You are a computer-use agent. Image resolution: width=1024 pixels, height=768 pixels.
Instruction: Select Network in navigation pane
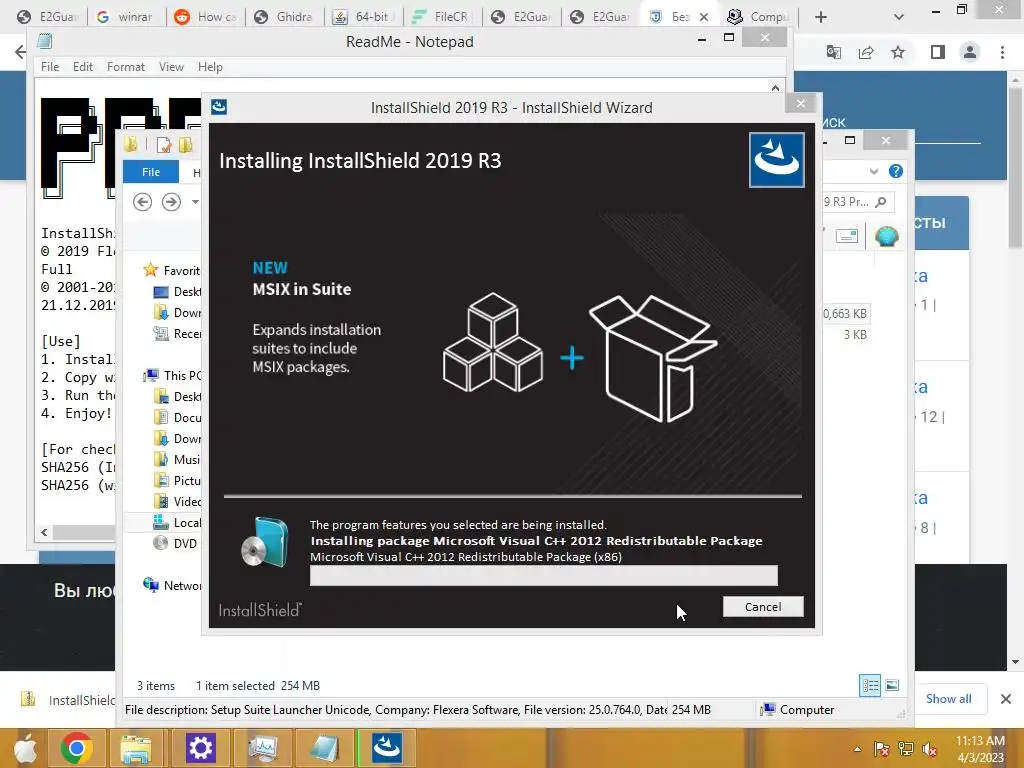point(172,586)
